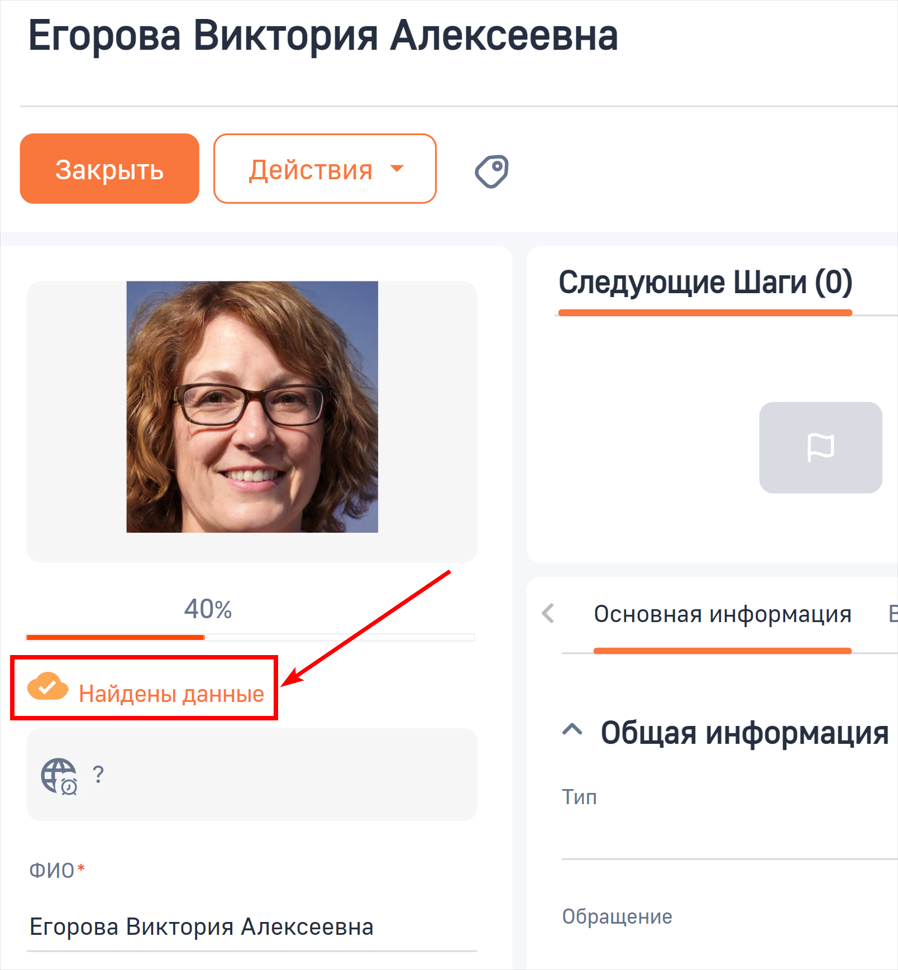Click the flag icon under Следующие Шаги
Viewport: 898px width, 970px height.
pos(820,447)
